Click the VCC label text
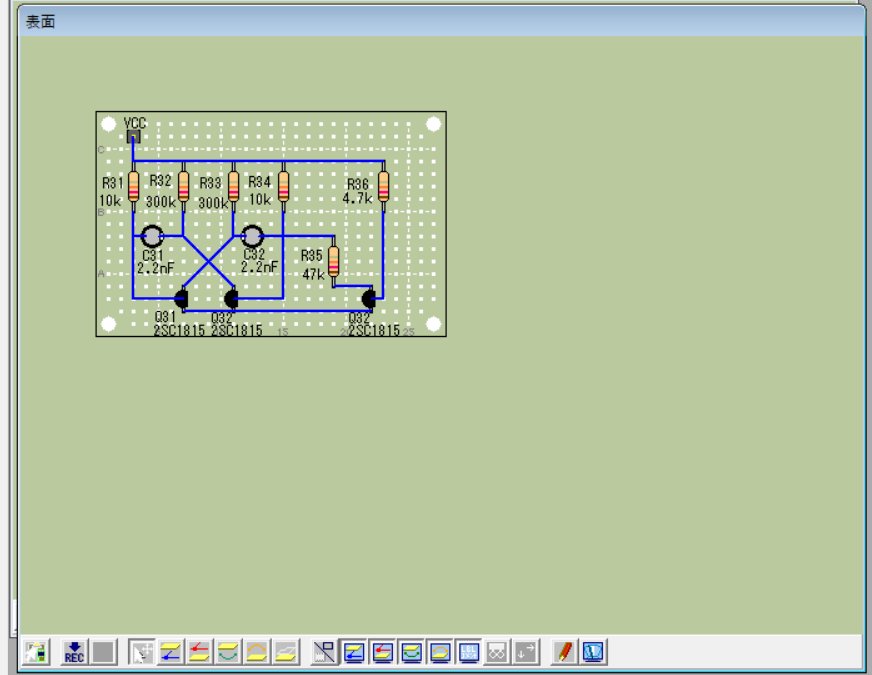 click(x=135, y=123)
